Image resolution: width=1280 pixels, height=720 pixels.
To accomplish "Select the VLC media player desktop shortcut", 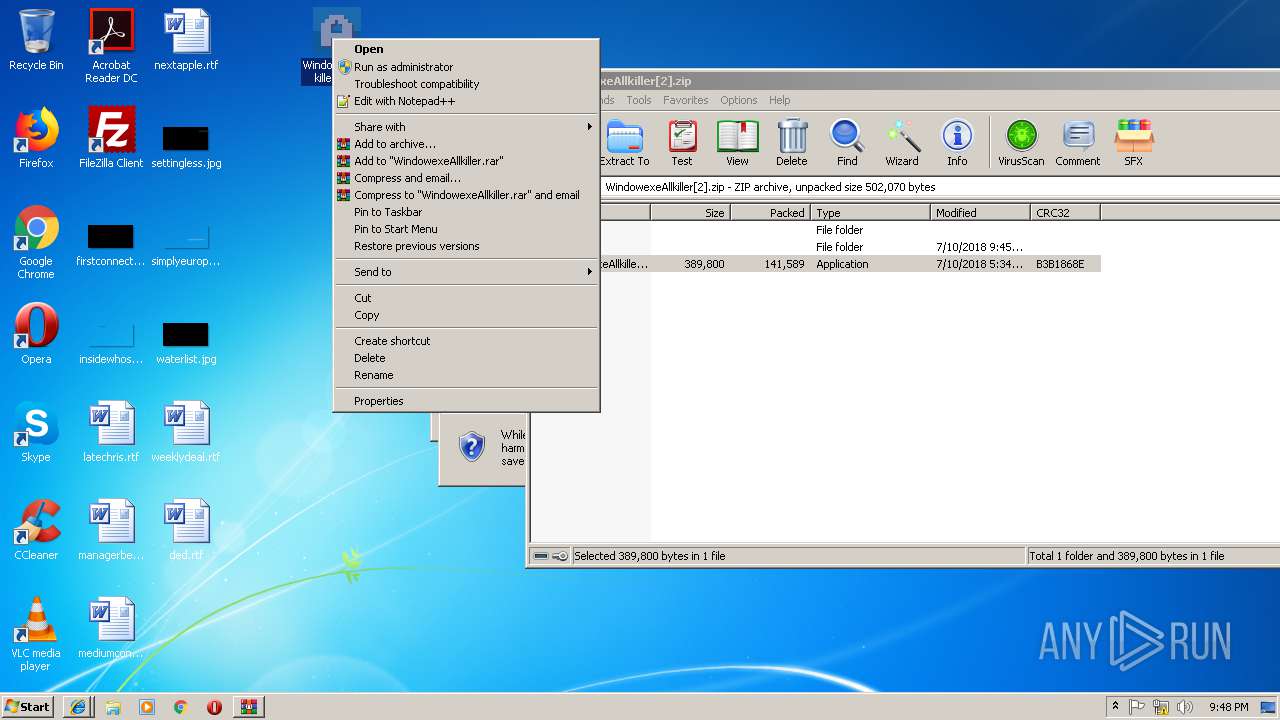I will click(36, 634).
